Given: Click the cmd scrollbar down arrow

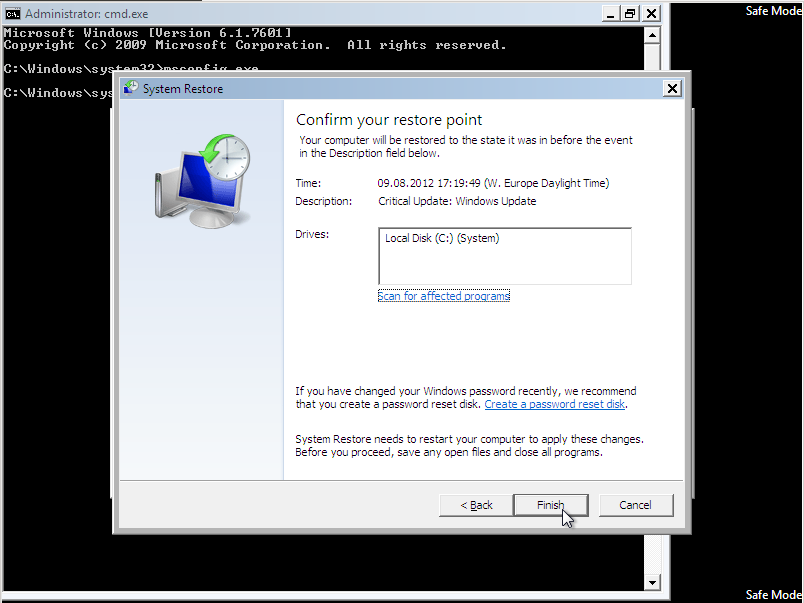Looking at the screenshot, I should pos(652,582).
